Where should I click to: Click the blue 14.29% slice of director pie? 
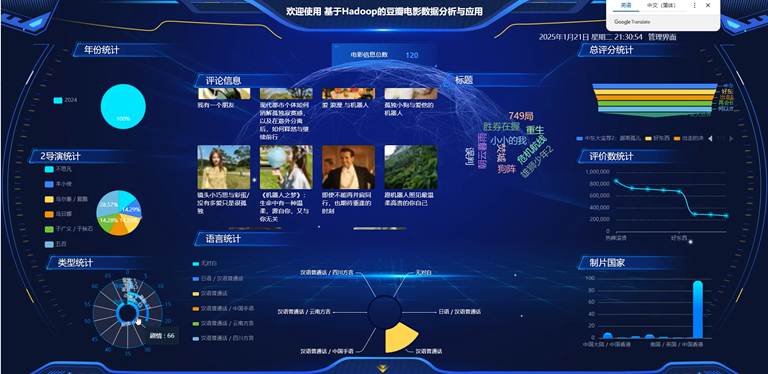tap(131, 210)
